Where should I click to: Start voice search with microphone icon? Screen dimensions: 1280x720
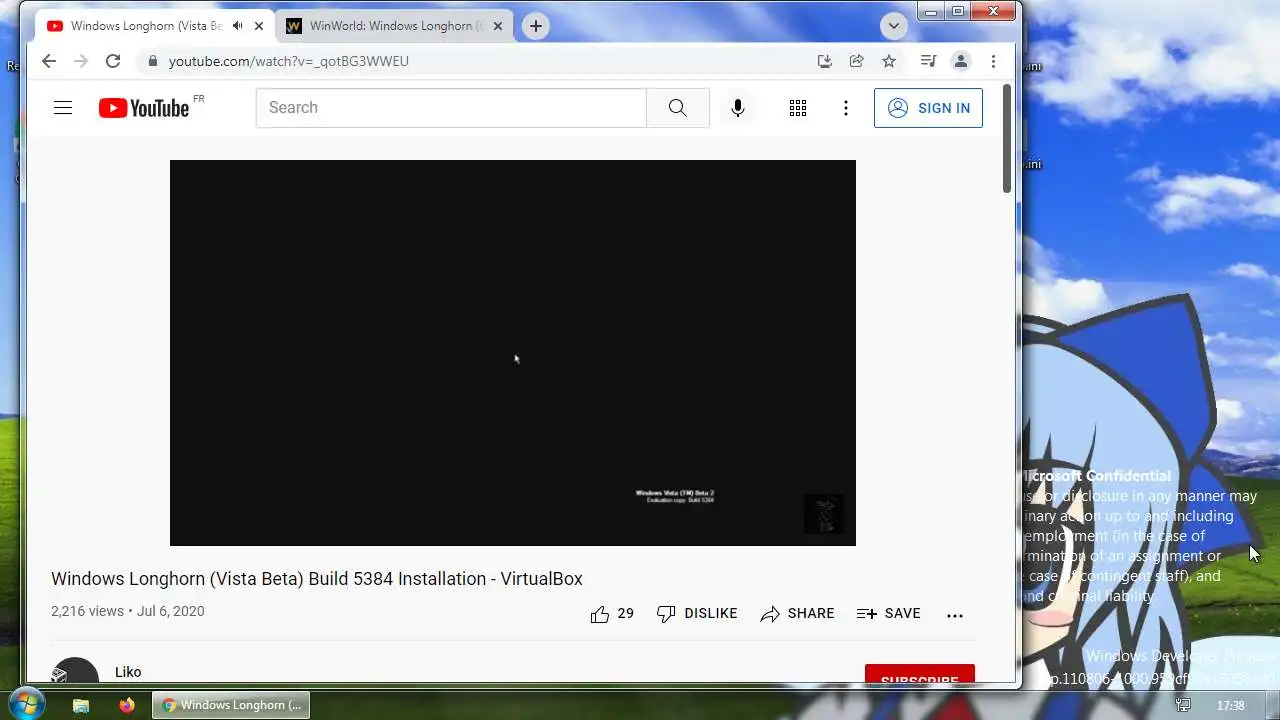[738, 108]
